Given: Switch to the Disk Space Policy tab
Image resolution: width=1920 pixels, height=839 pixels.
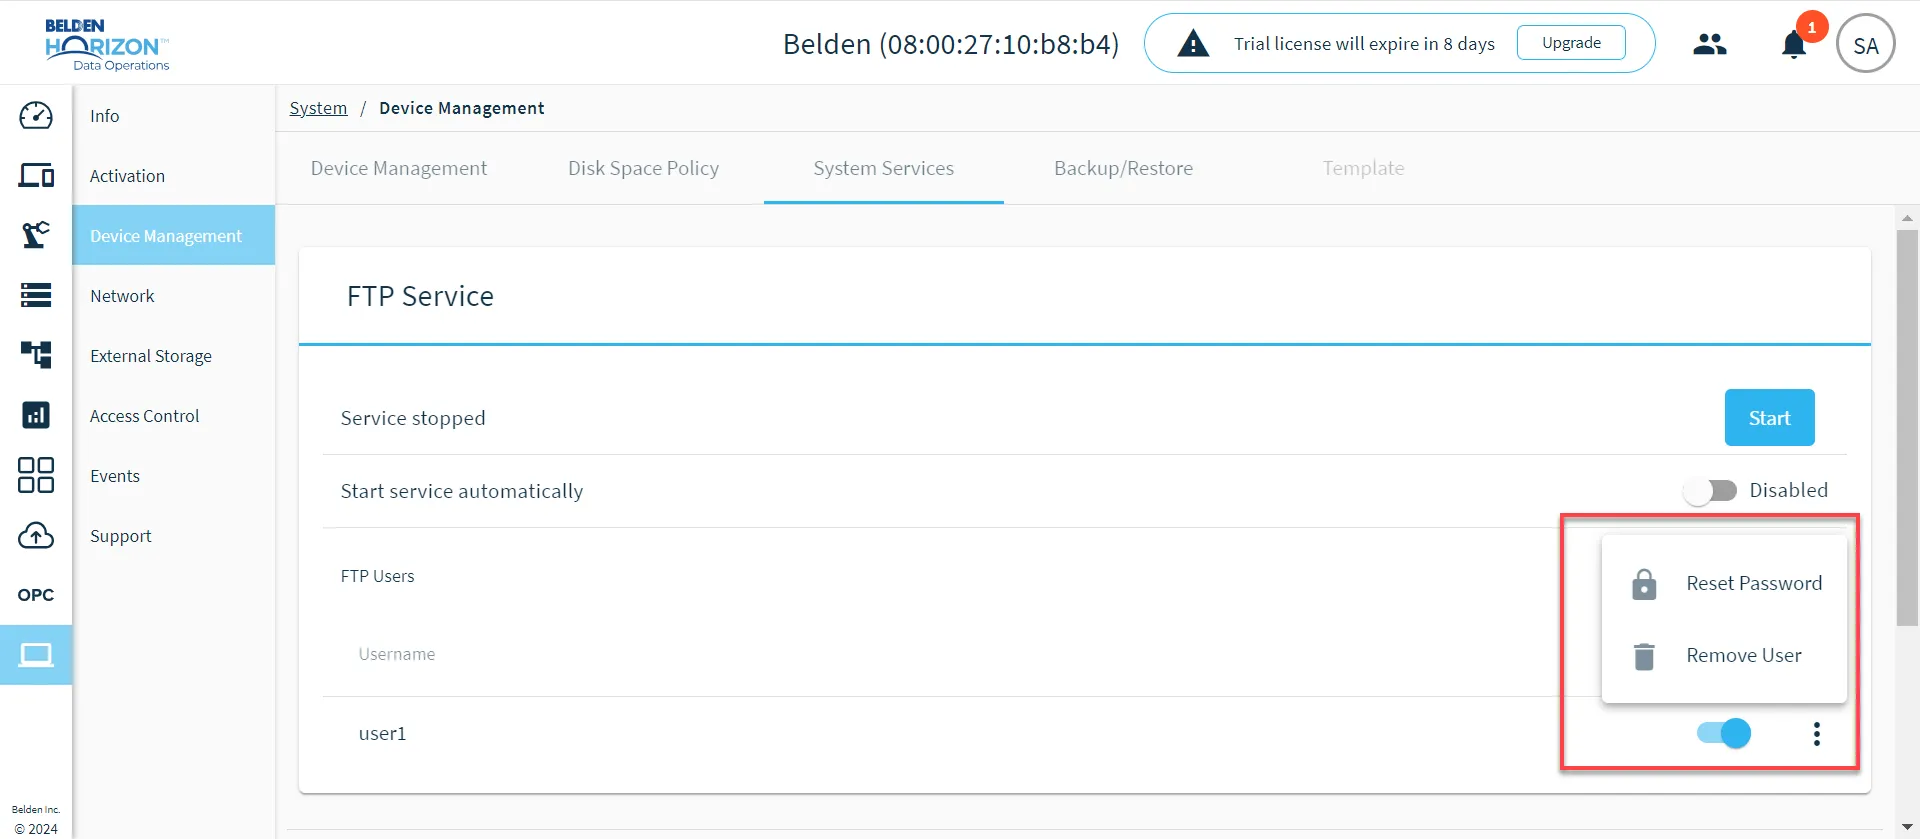Looking at the screenshot, I should 643,168.
